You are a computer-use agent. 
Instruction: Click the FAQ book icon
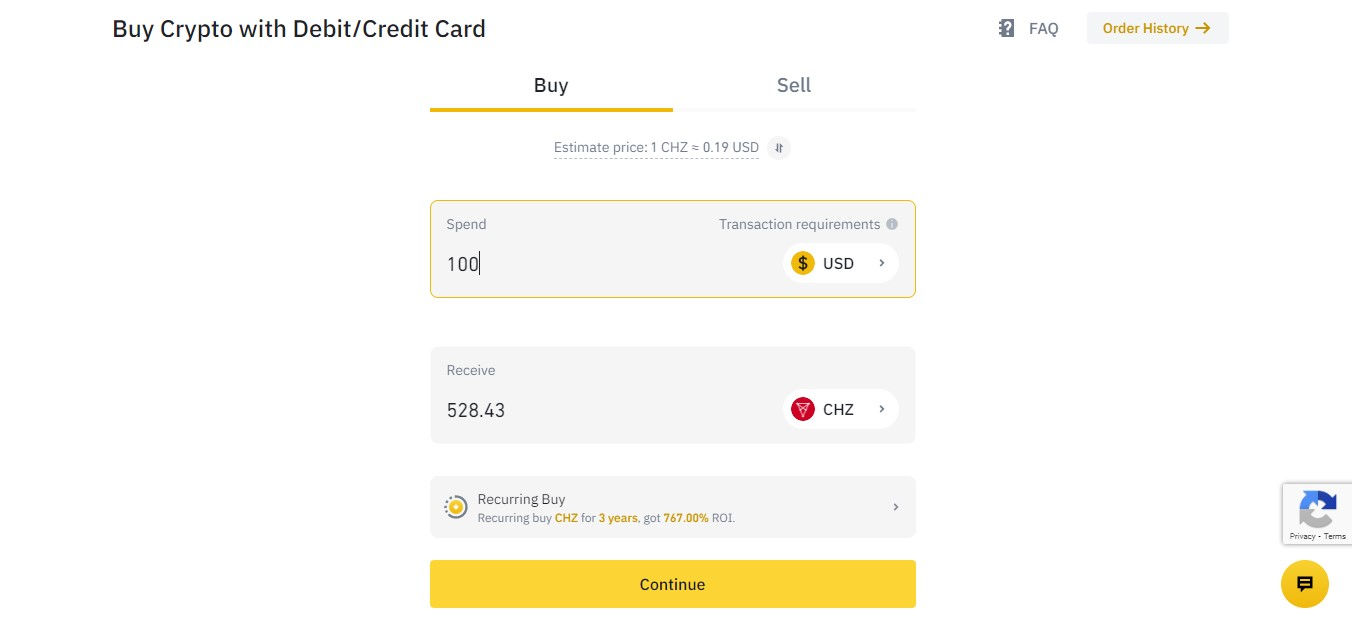1006,28
